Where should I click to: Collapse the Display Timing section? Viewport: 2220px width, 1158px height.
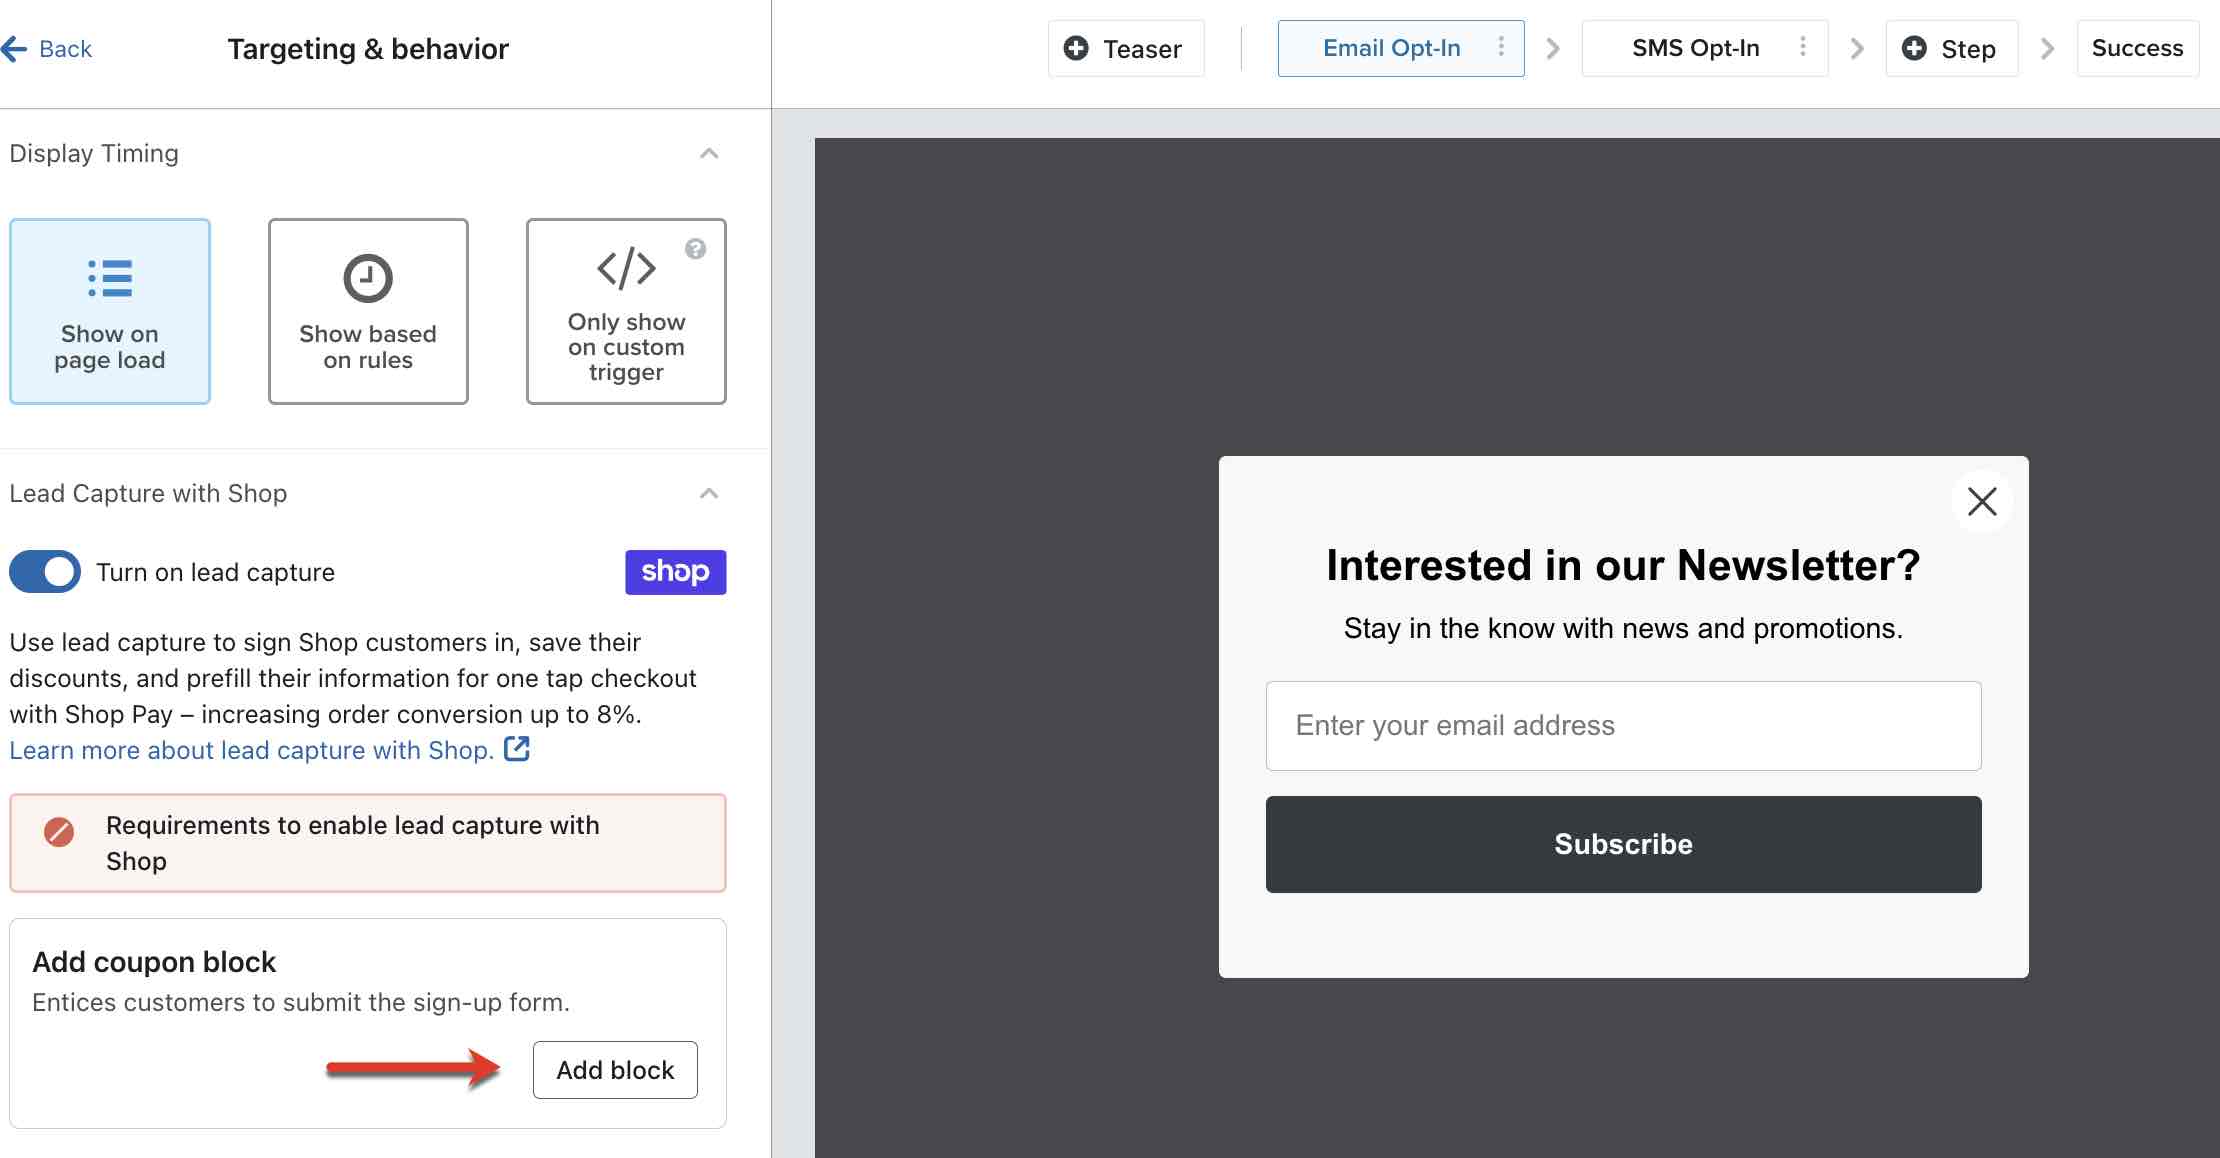pyautogui.click(x=711, y=153)
